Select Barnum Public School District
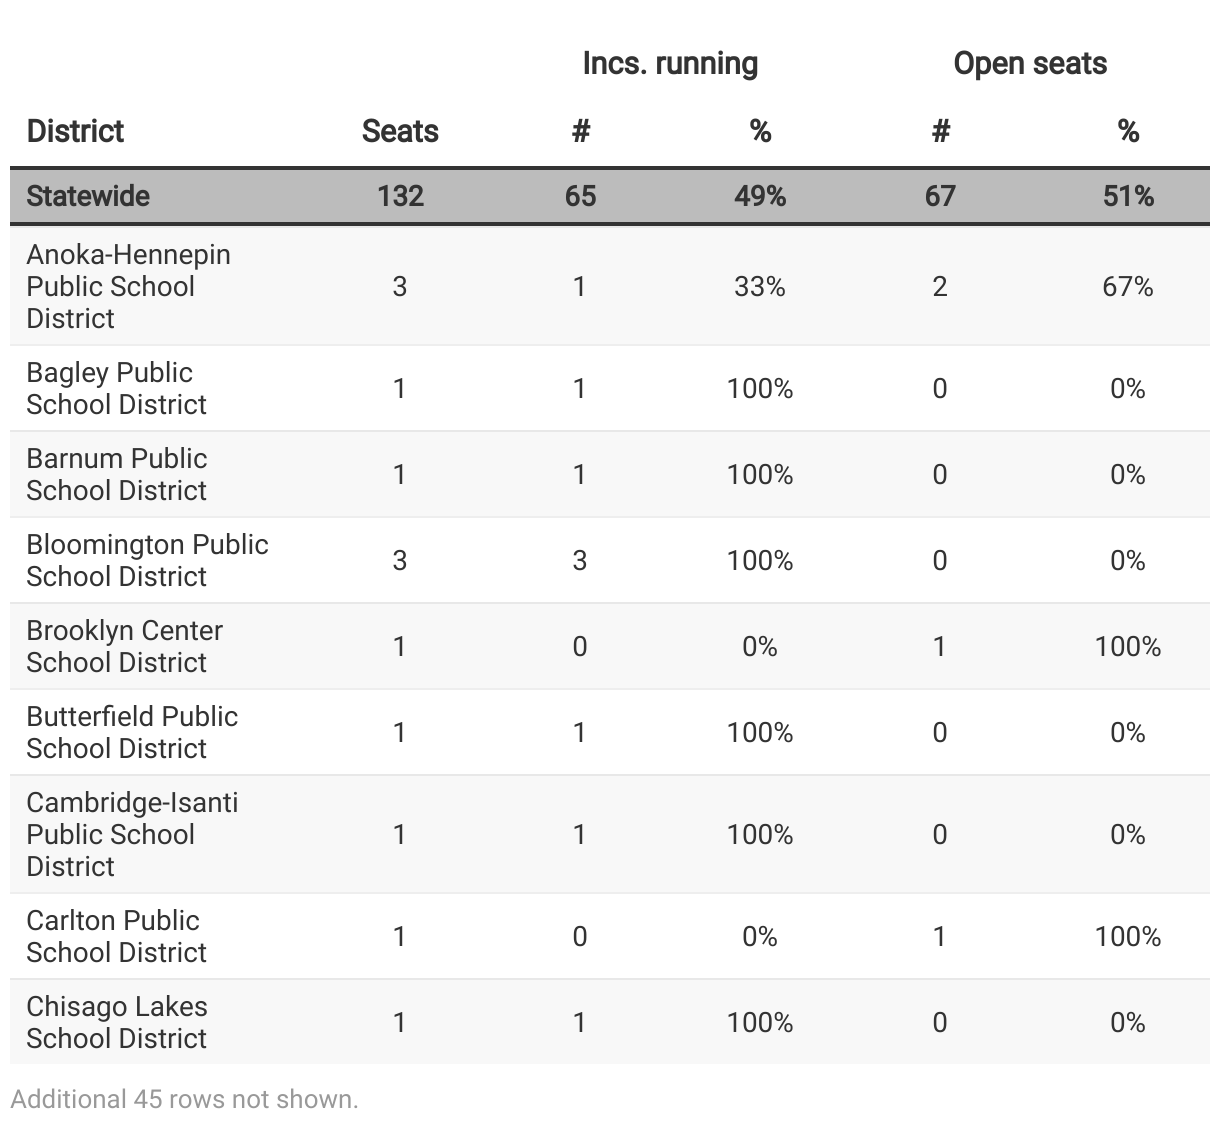This screenshot has width=1220, height=1124. (x=116, y=474)
